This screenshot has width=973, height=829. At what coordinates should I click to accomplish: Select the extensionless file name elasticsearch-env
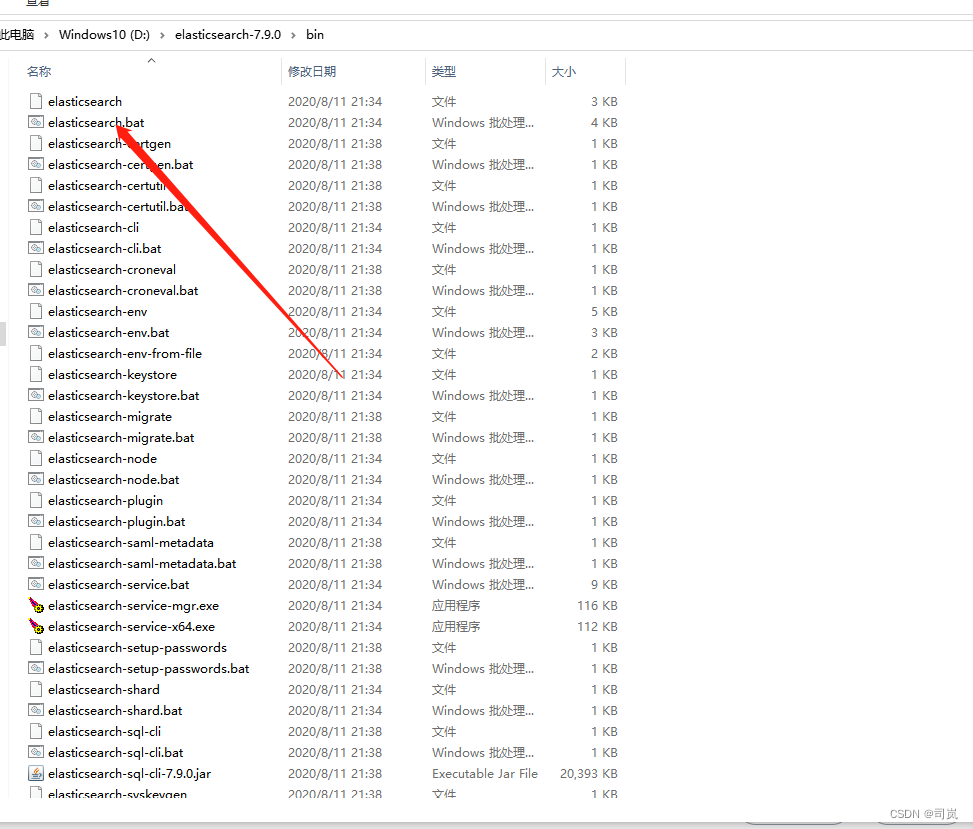[x=97, y=311]
